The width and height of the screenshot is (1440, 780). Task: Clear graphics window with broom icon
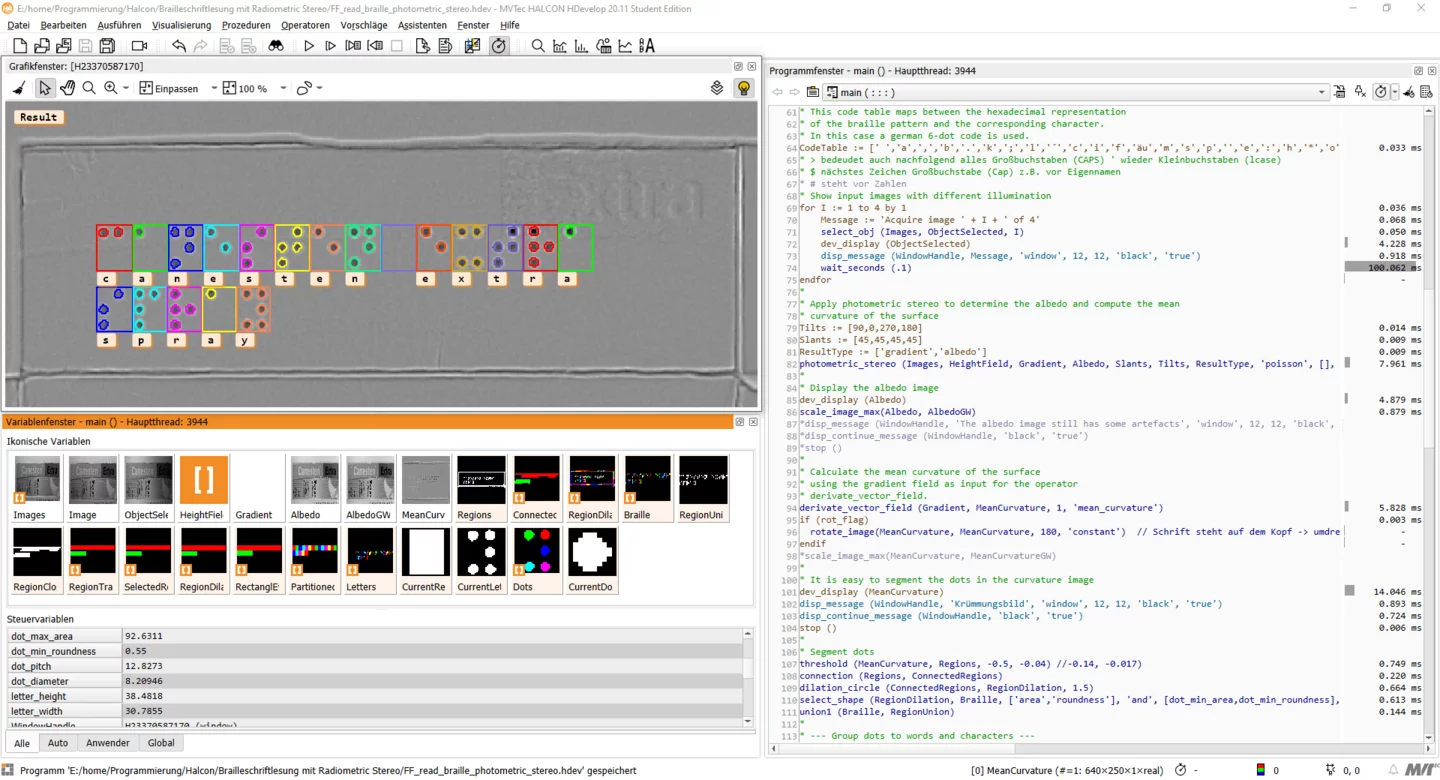tap(19, 88)
